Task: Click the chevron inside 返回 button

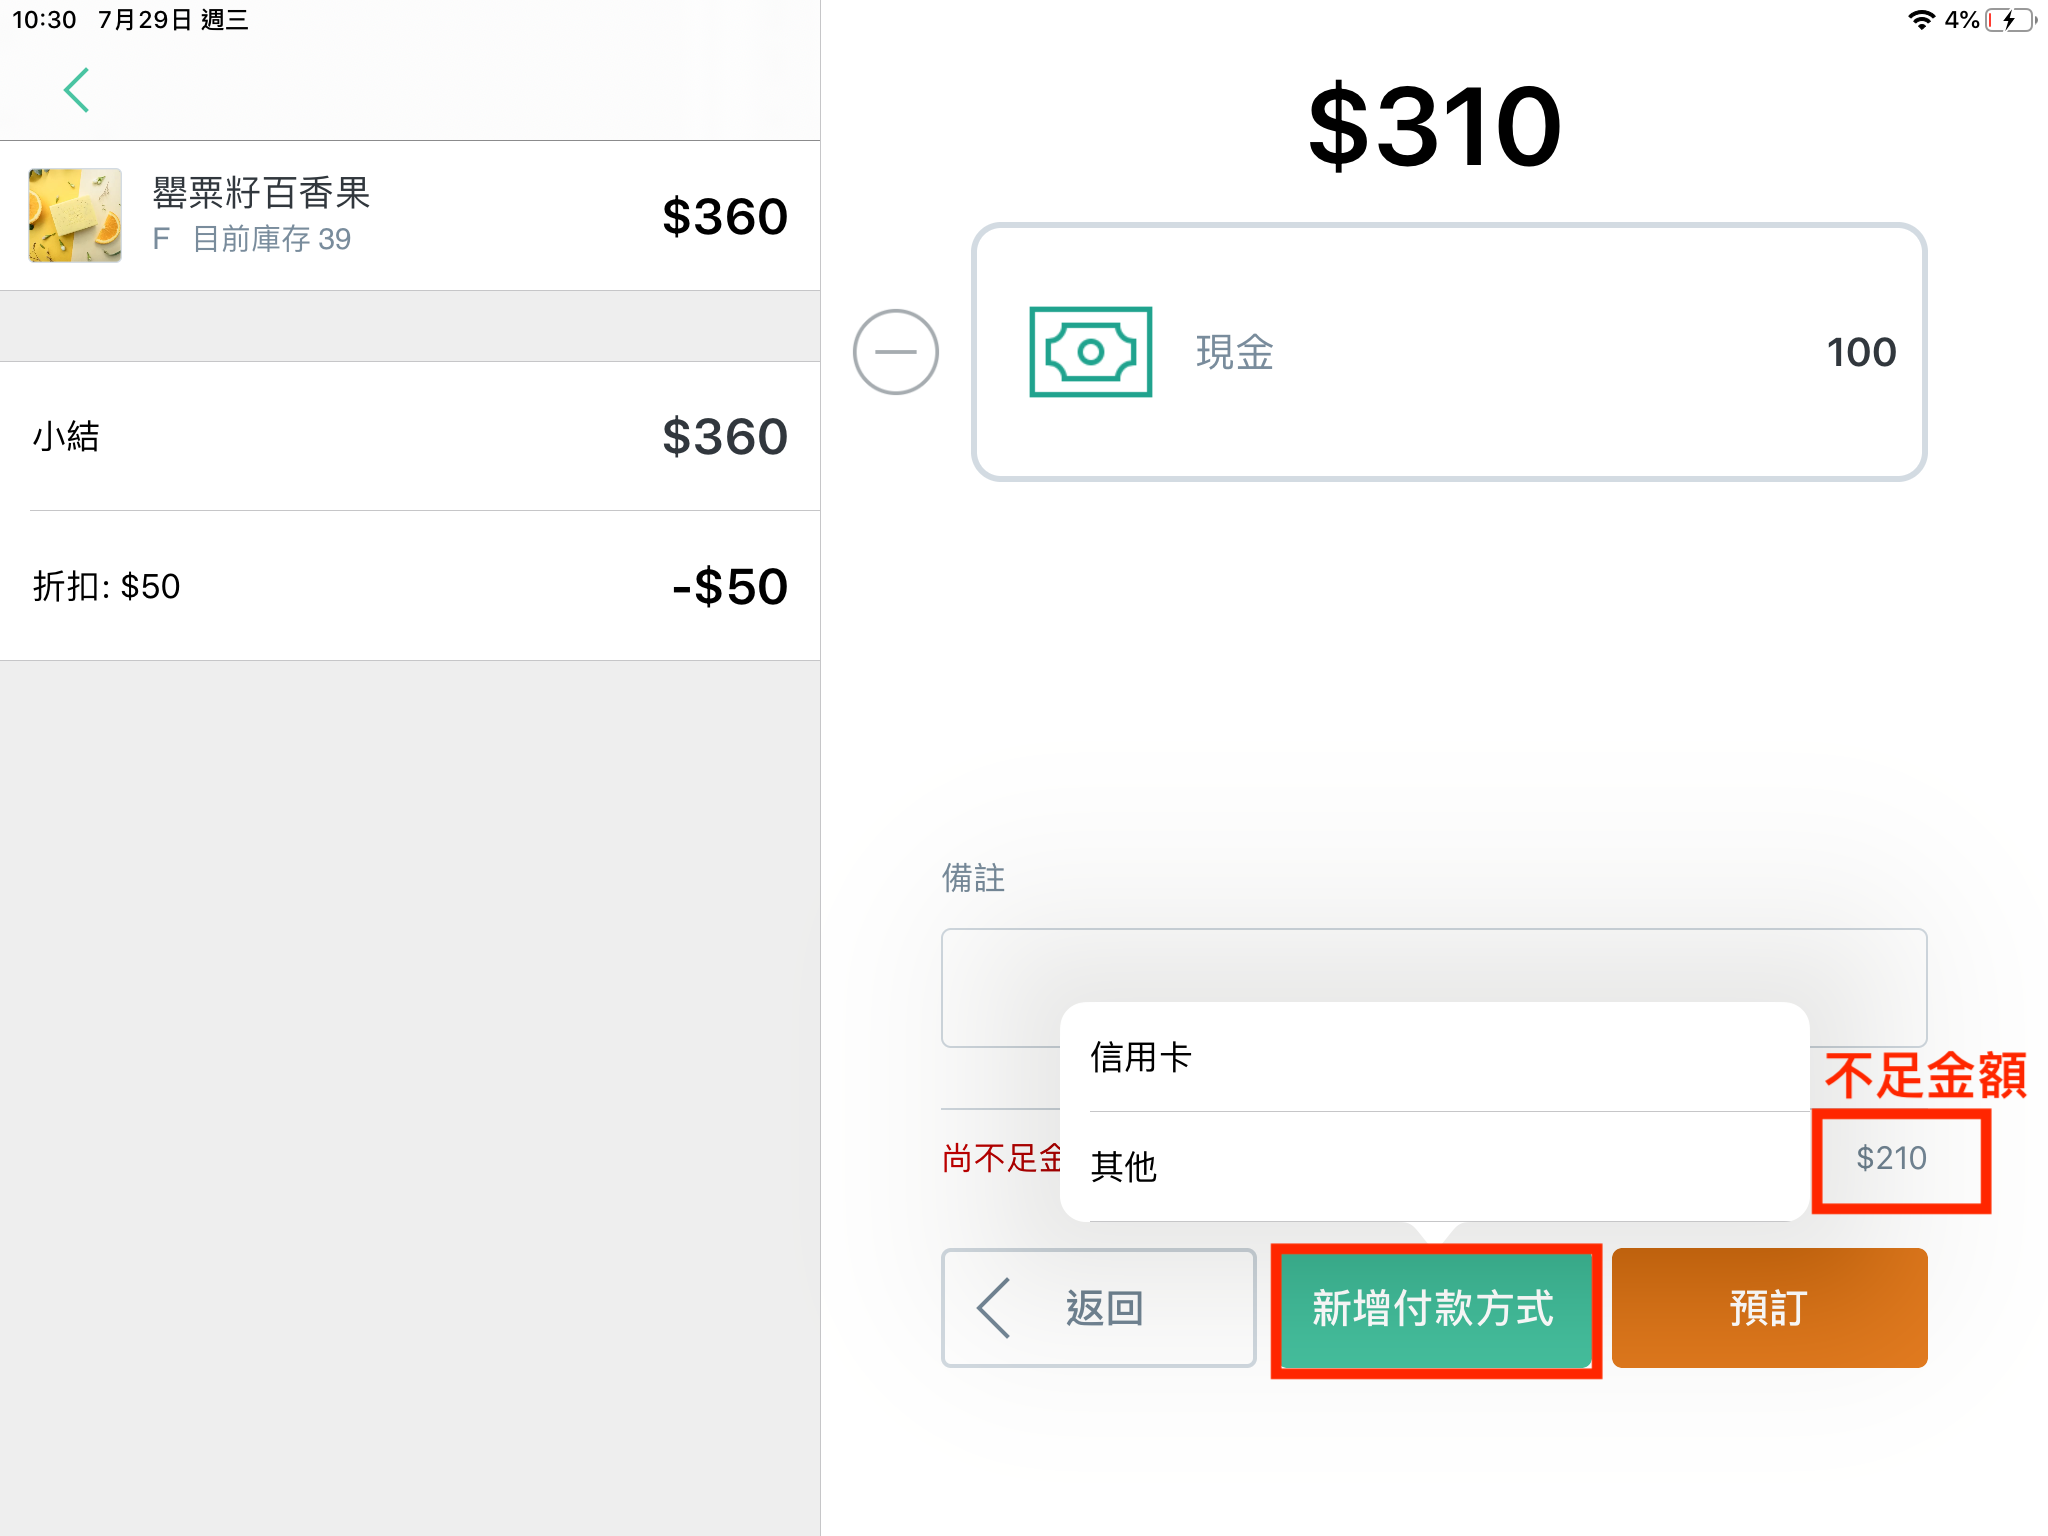Action: coord(994,1307)
